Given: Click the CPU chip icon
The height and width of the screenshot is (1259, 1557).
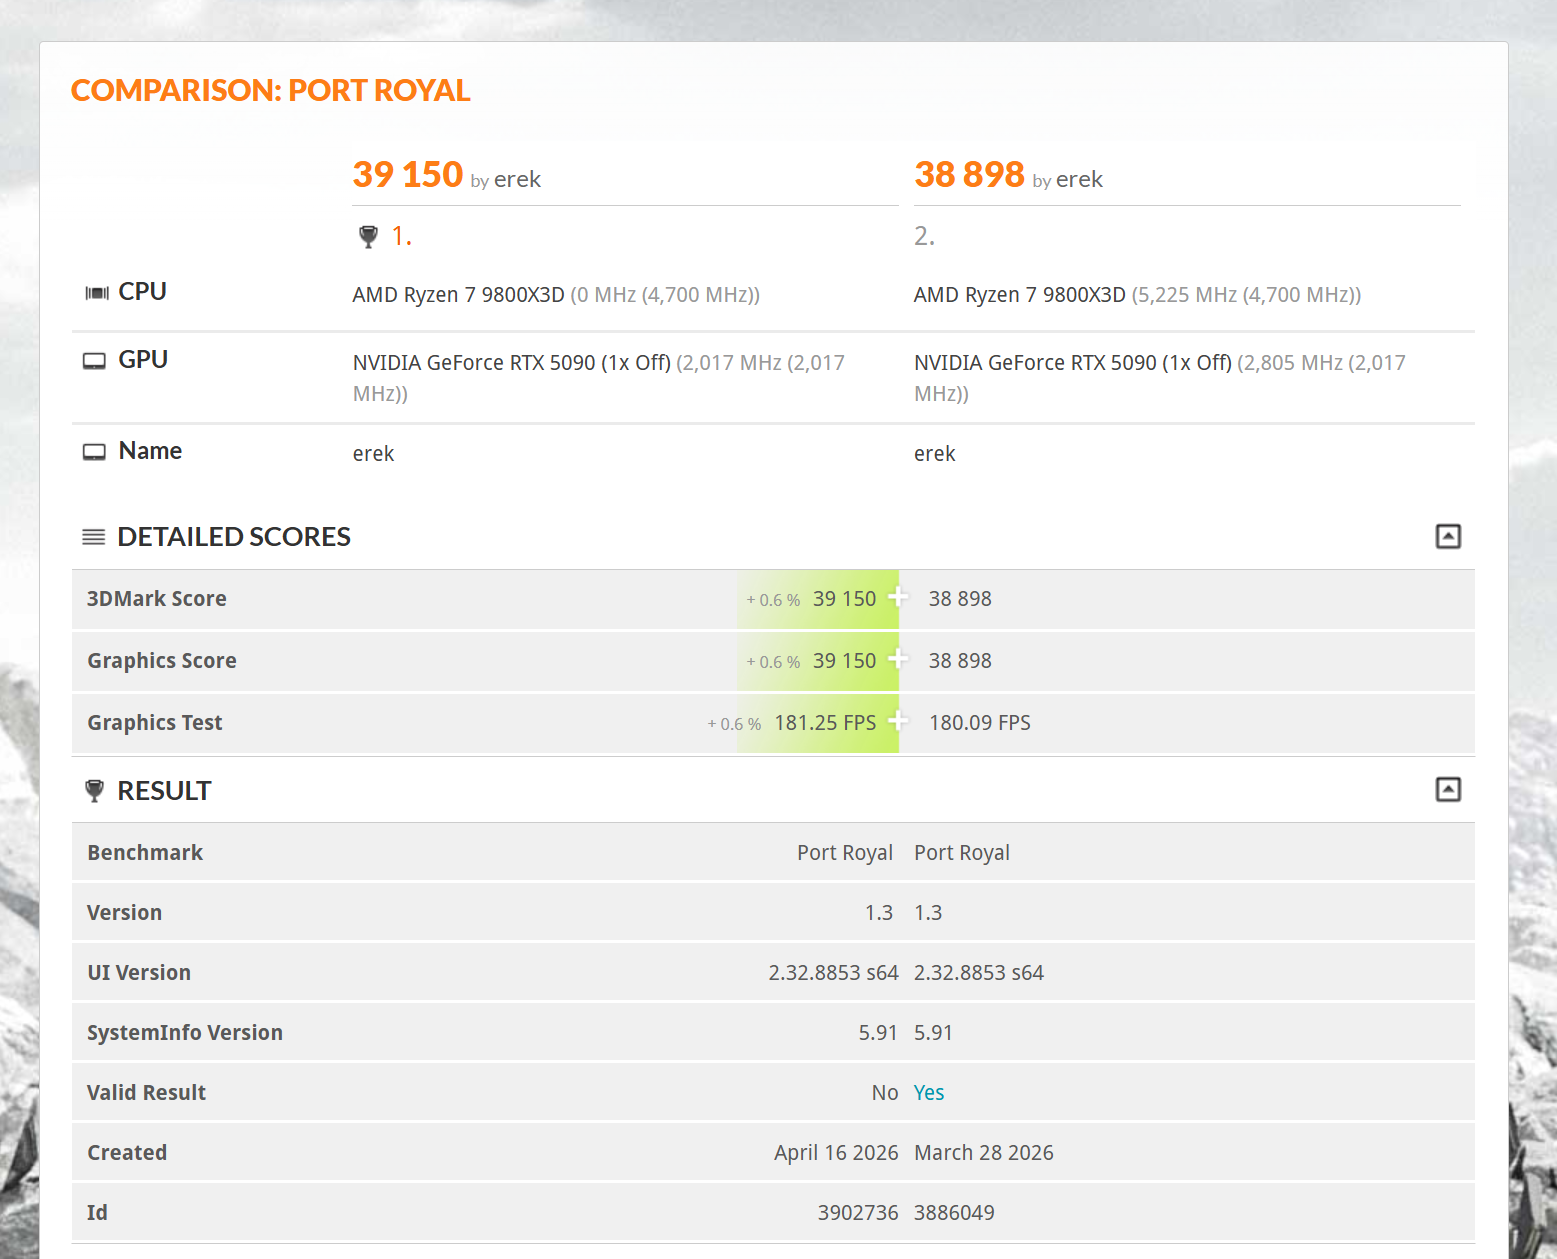Looking at the screenshot, I should coord(97,293).
